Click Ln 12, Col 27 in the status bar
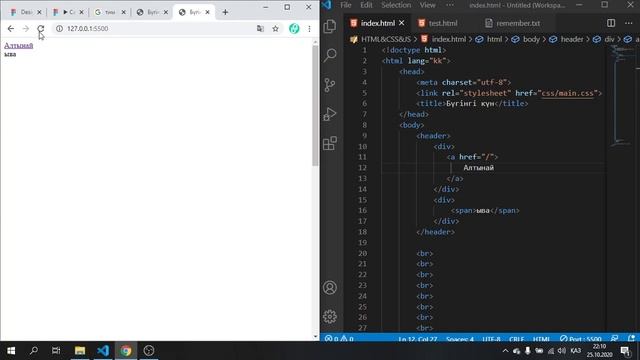640x360 pixels. [x=418, y=339]
